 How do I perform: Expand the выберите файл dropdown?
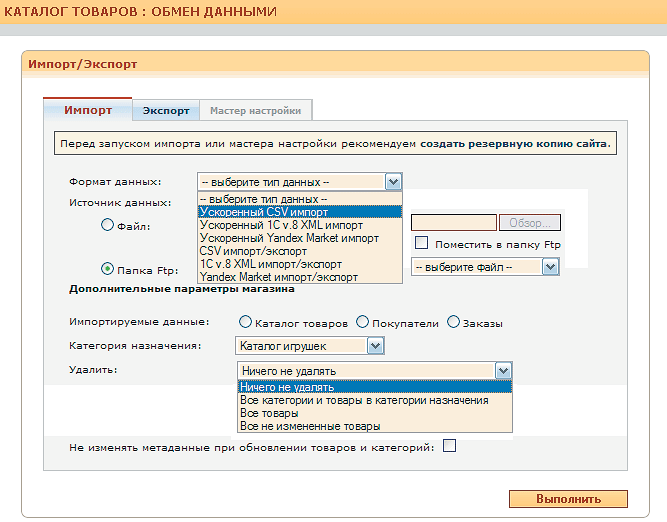(x=550, y=267)
